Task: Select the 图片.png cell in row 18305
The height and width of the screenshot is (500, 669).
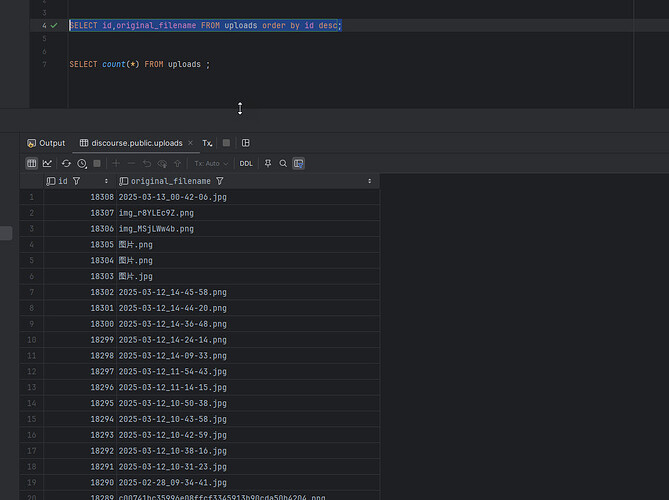Action: pos(248,244)
